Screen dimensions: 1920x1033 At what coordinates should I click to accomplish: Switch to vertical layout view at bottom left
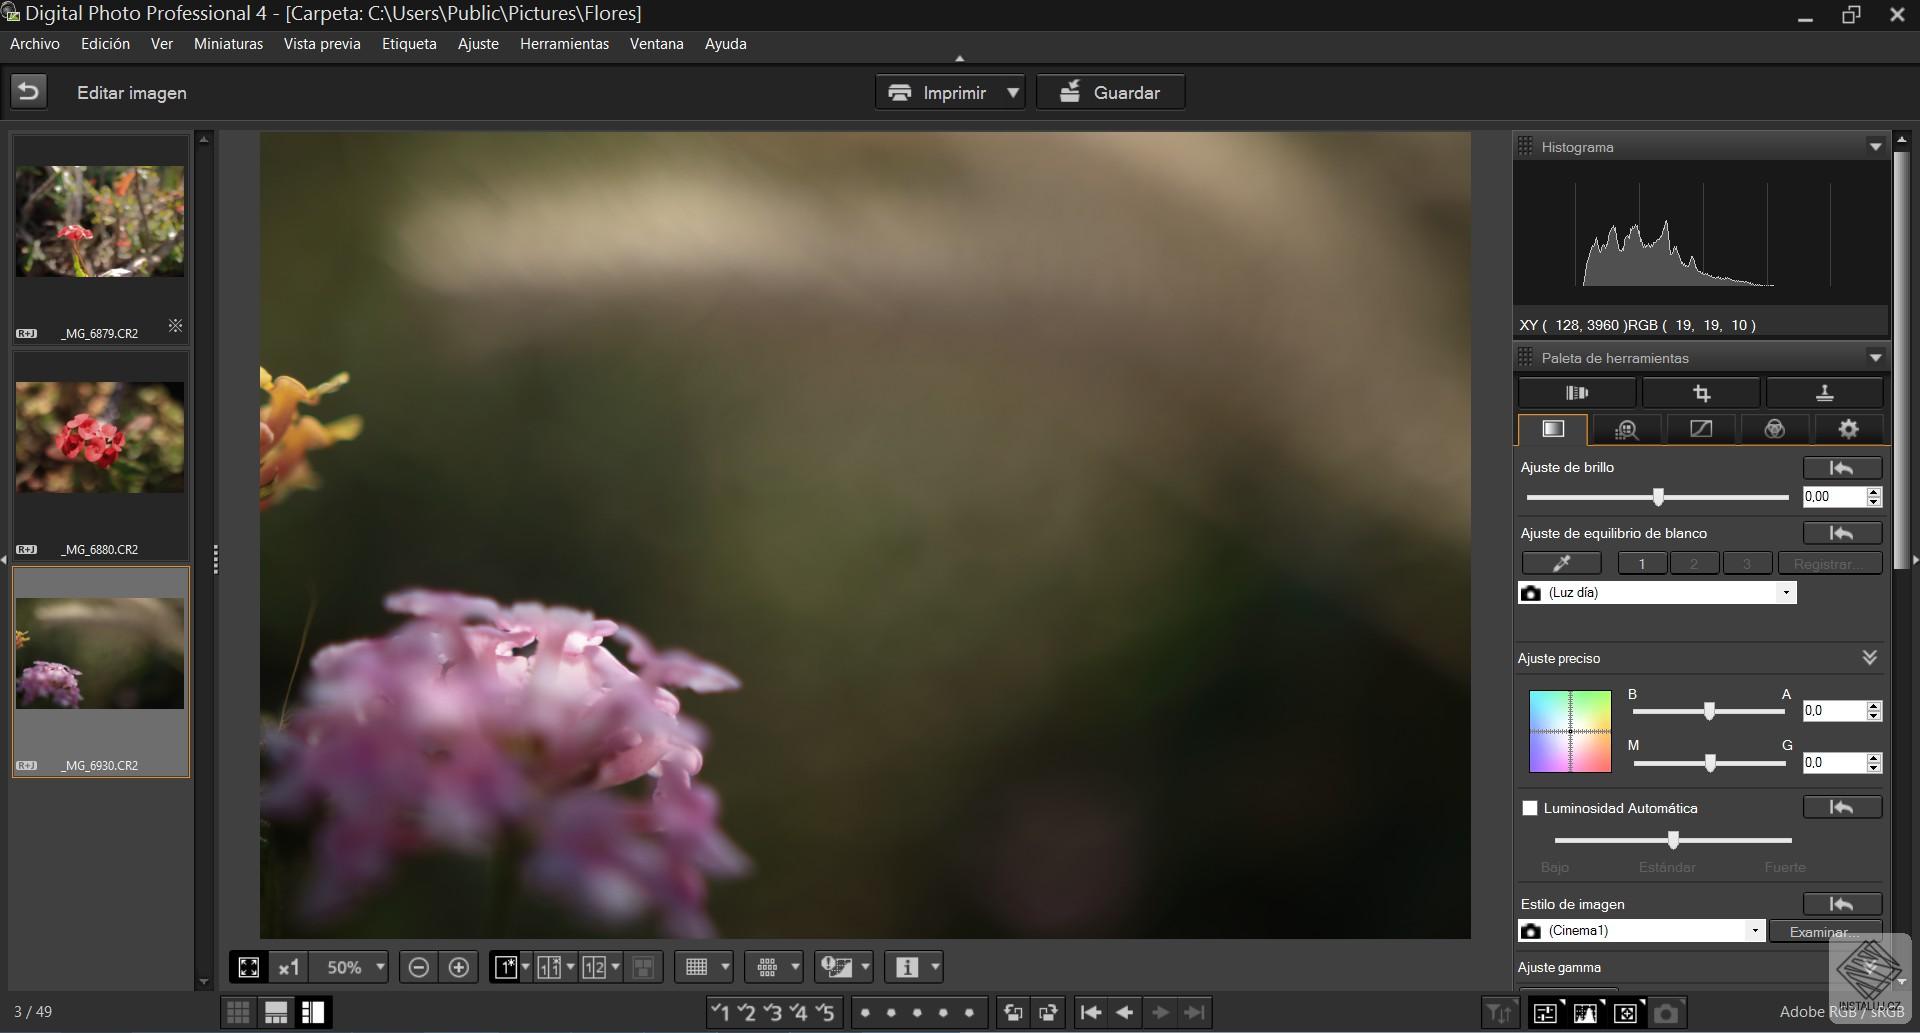[x=313, y=1012]
